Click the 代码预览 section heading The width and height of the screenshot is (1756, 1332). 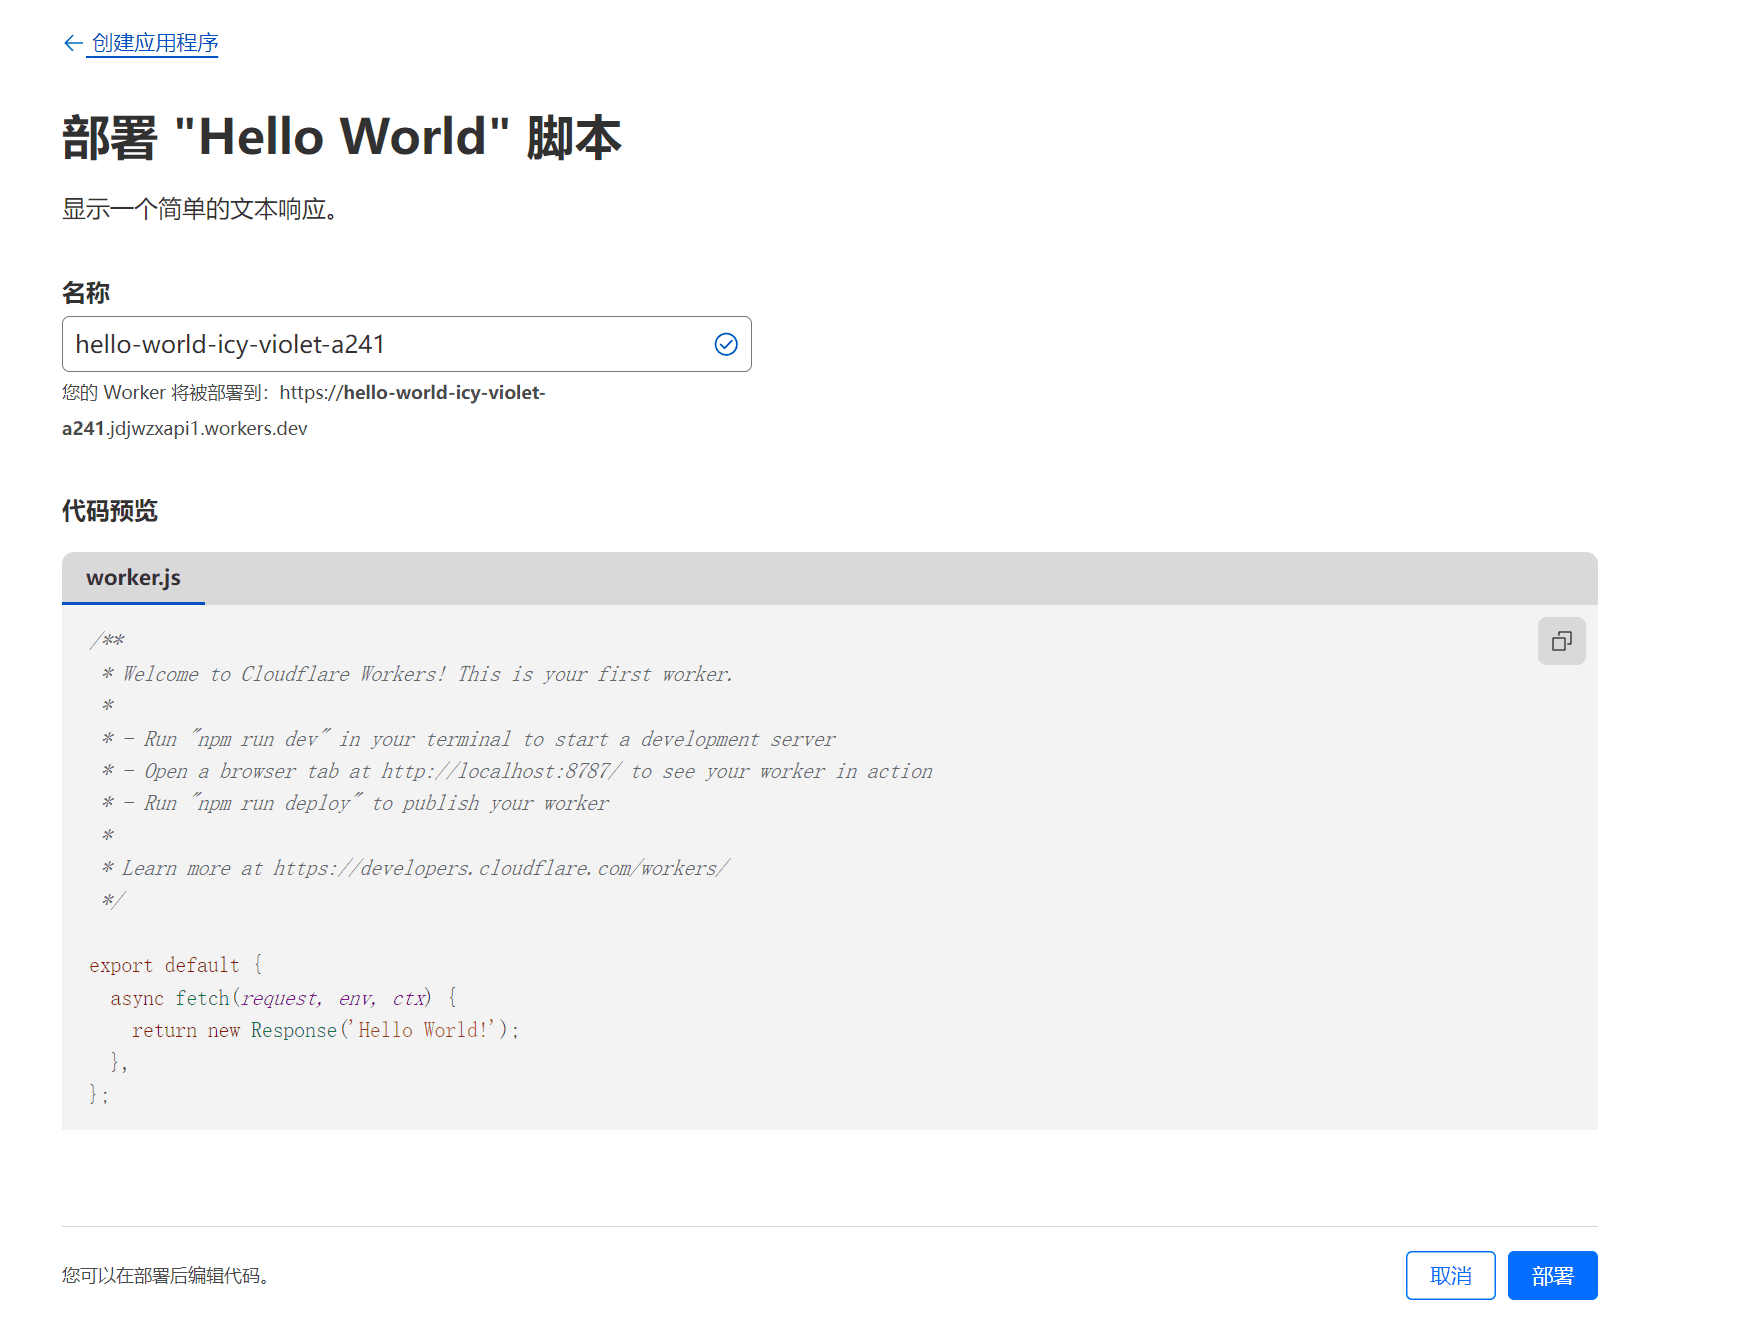point(110,511)
